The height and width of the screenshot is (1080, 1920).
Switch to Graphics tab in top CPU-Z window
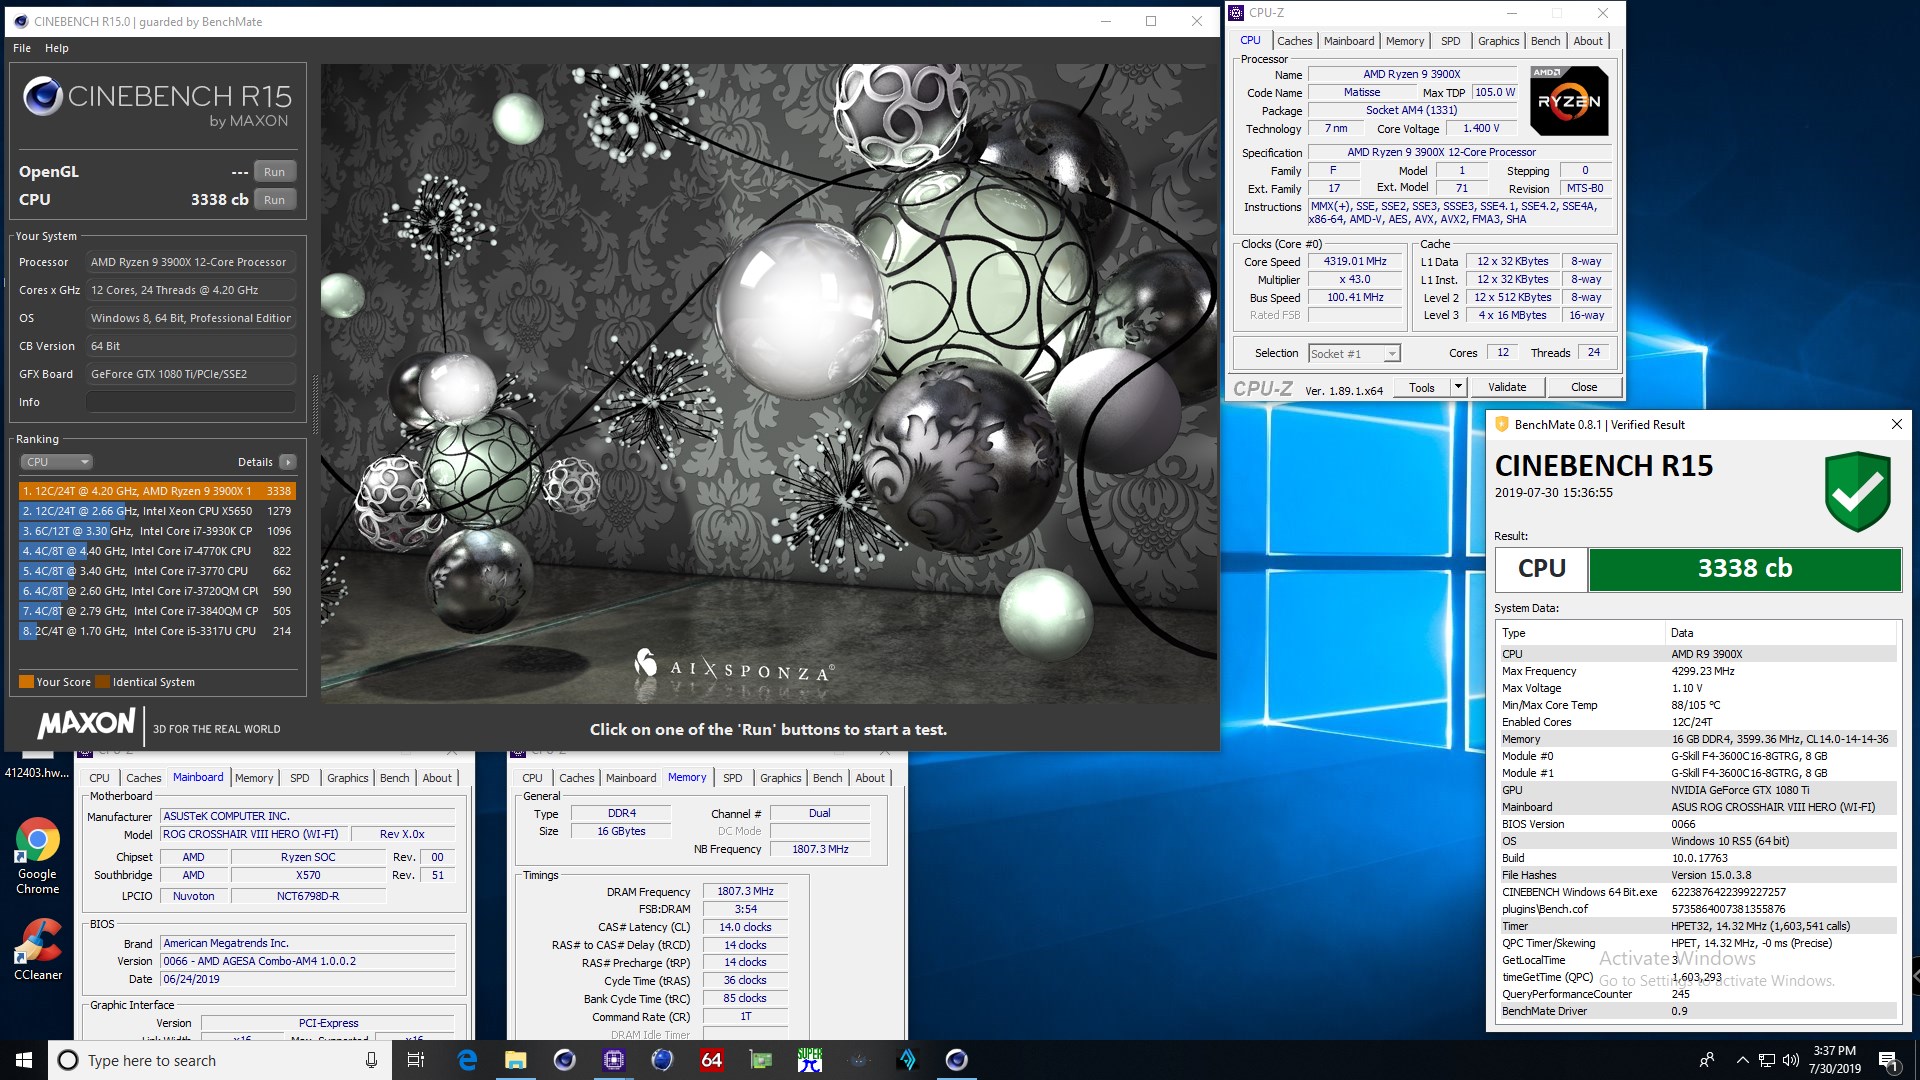pyautogui.click(x=1498, y=41)
